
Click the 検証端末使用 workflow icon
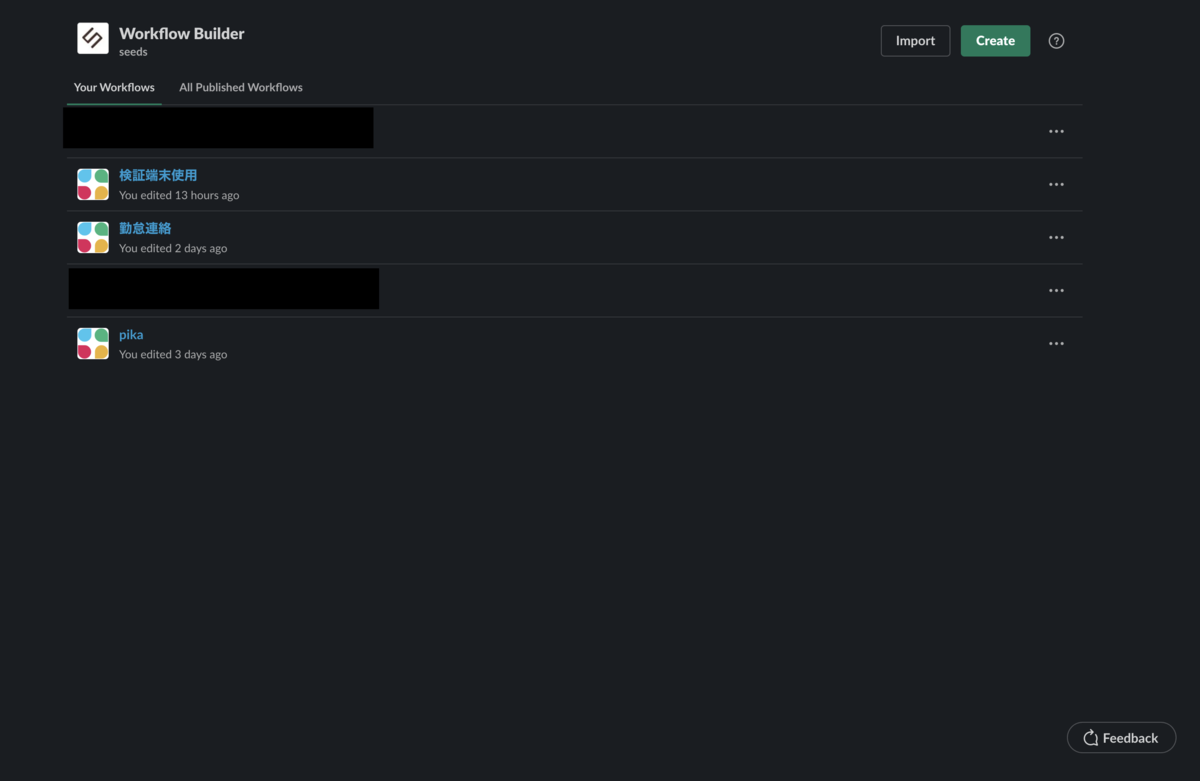[x=93, y=184]
